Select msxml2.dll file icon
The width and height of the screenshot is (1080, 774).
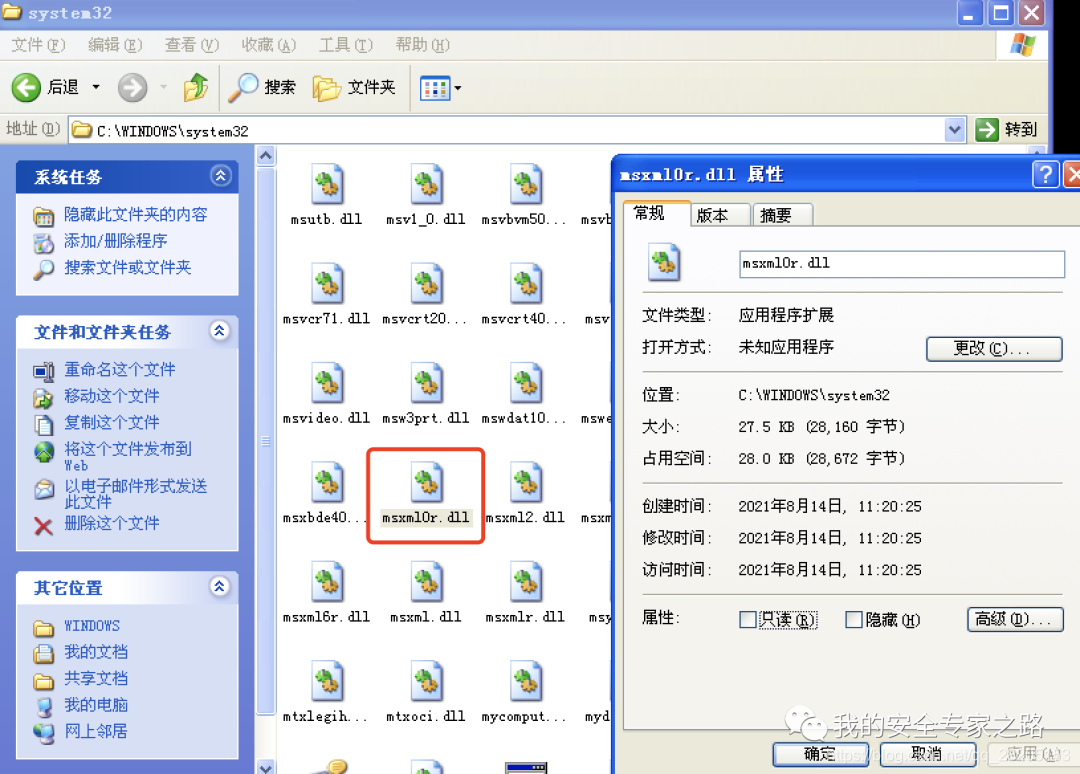click(526, 482)
